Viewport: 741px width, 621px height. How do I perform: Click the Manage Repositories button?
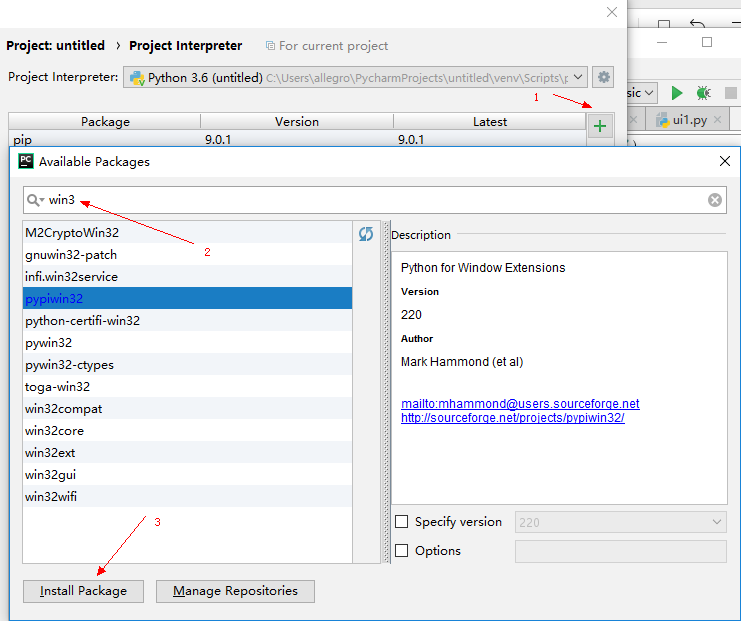point(235,591)
